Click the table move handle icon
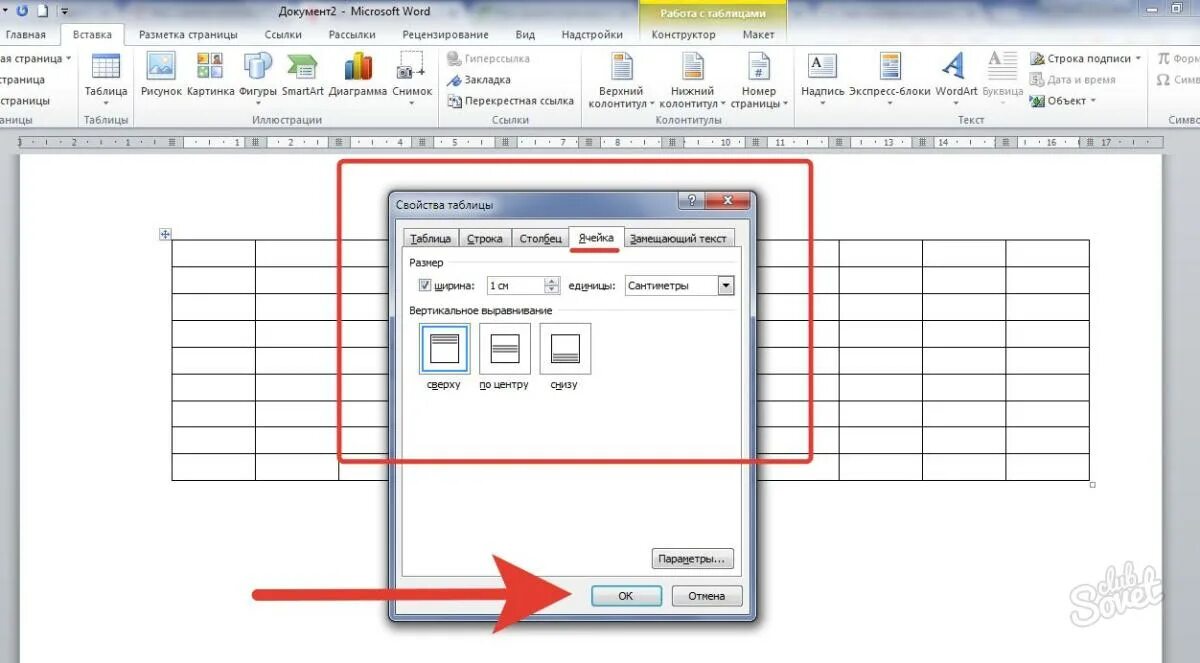The height and width of the screenshot is (663, 1200). tap(166, 234)
